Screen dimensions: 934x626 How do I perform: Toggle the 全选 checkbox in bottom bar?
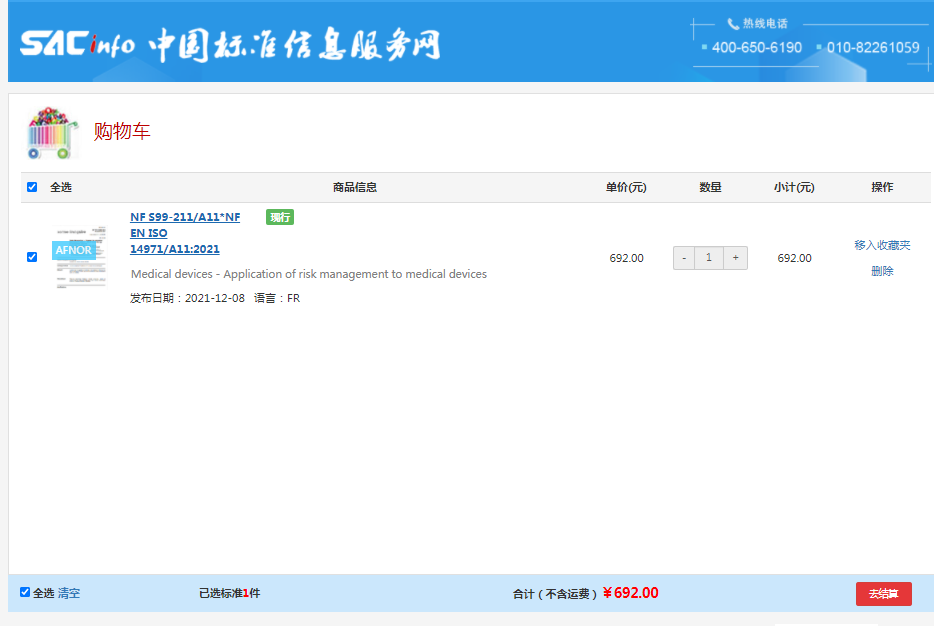(x=24, y=592)
